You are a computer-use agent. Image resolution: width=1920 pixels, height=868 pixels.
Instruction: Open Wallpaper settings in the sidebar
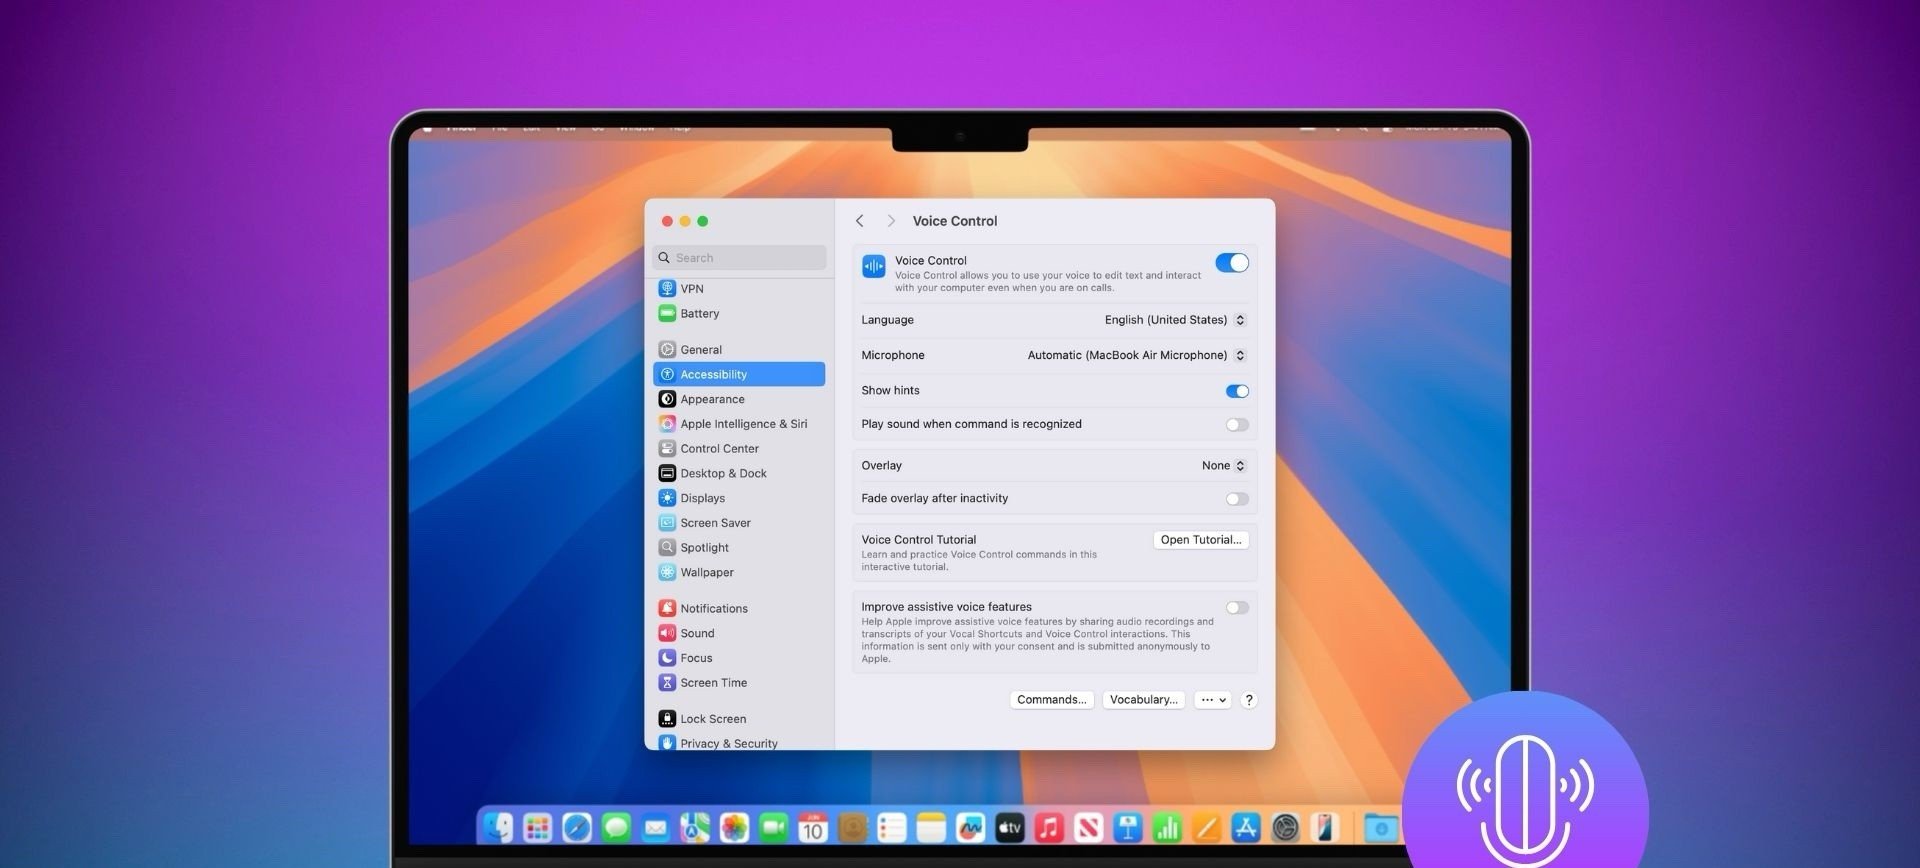(x=739, y=572)
